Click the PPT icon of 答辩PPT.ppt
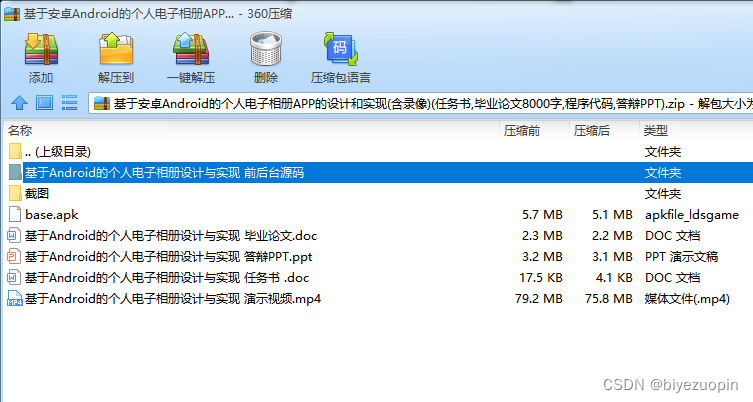 (14, 256)
